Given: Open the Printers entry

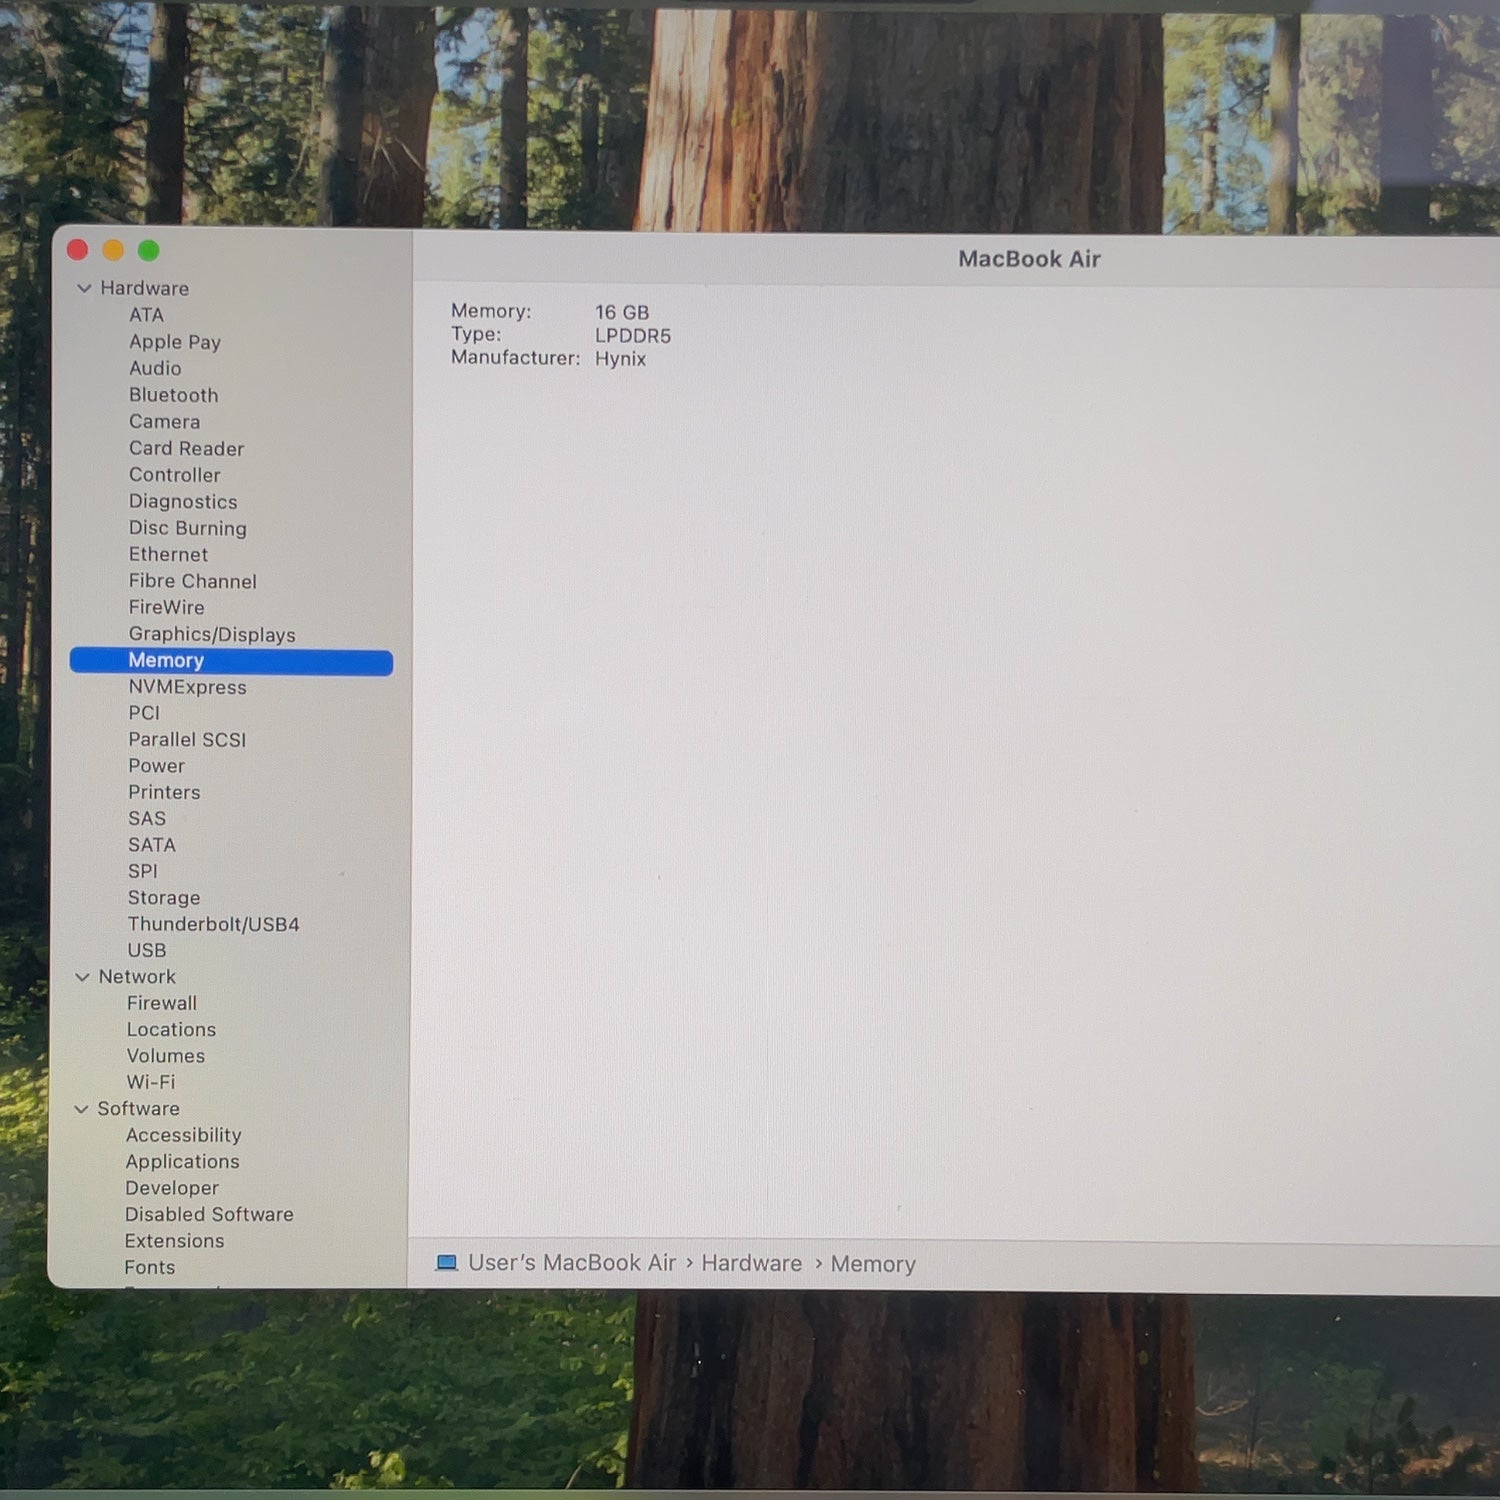Looking at the screenshot, I should (164, 792).
